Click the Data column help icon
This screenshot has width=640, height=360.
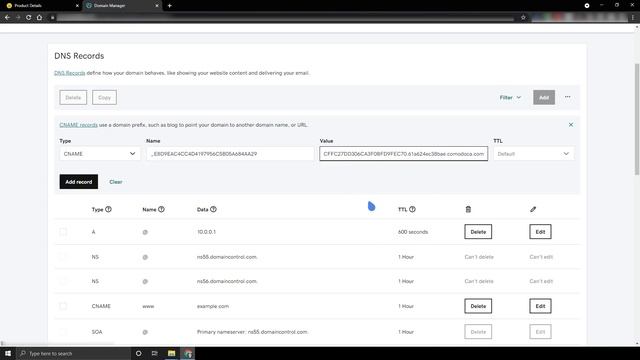(213, 209)
